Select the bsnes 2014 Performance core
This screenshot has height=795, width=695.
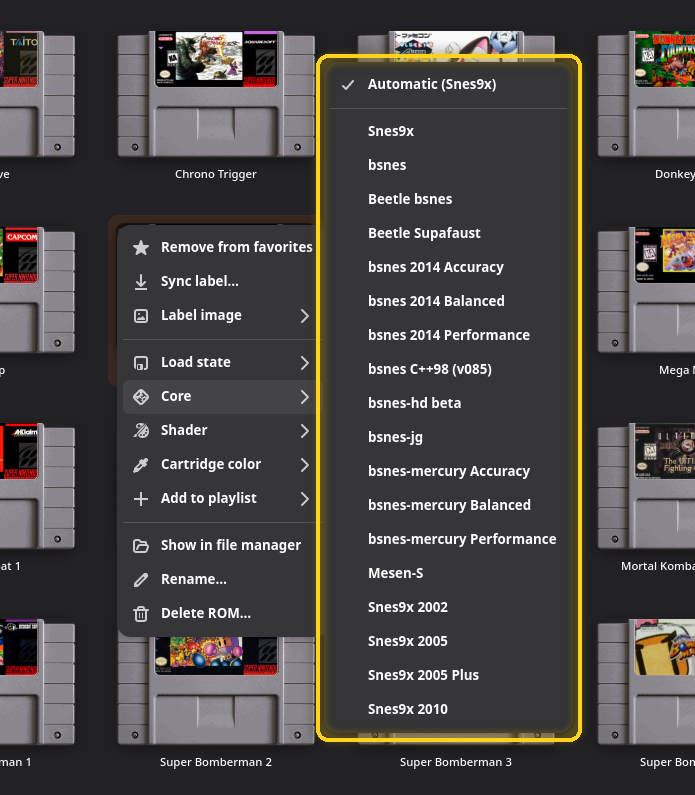[448, 335]
